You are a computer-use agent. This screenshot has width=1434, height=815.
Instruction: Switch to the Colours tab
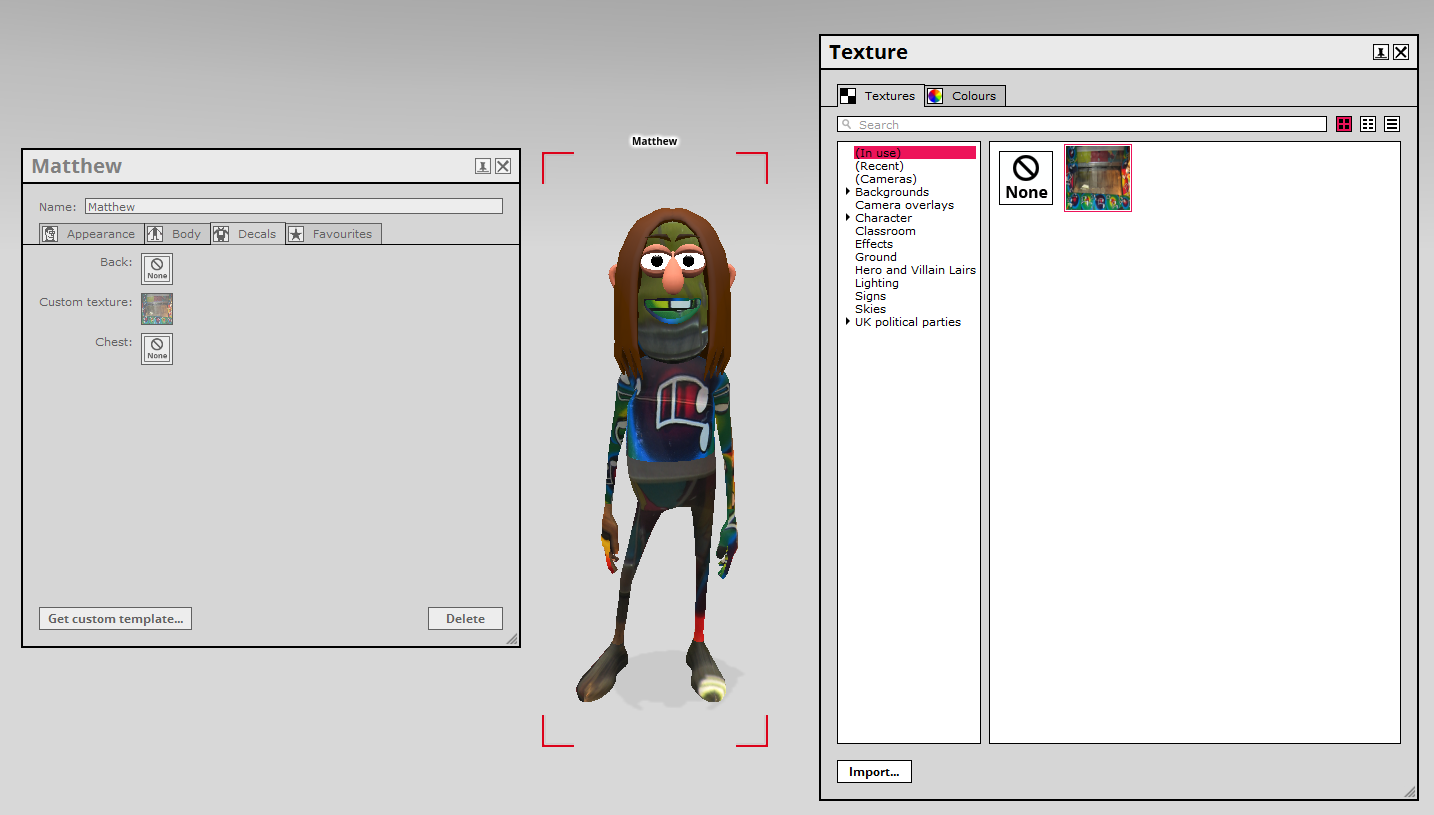tap(973, 95)
